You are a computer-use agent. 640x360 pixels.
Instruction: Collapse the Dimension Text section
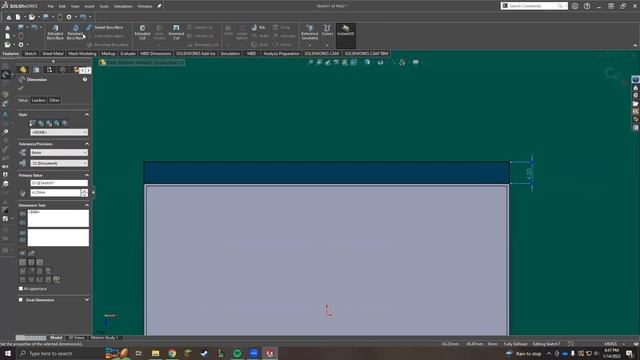87,205
